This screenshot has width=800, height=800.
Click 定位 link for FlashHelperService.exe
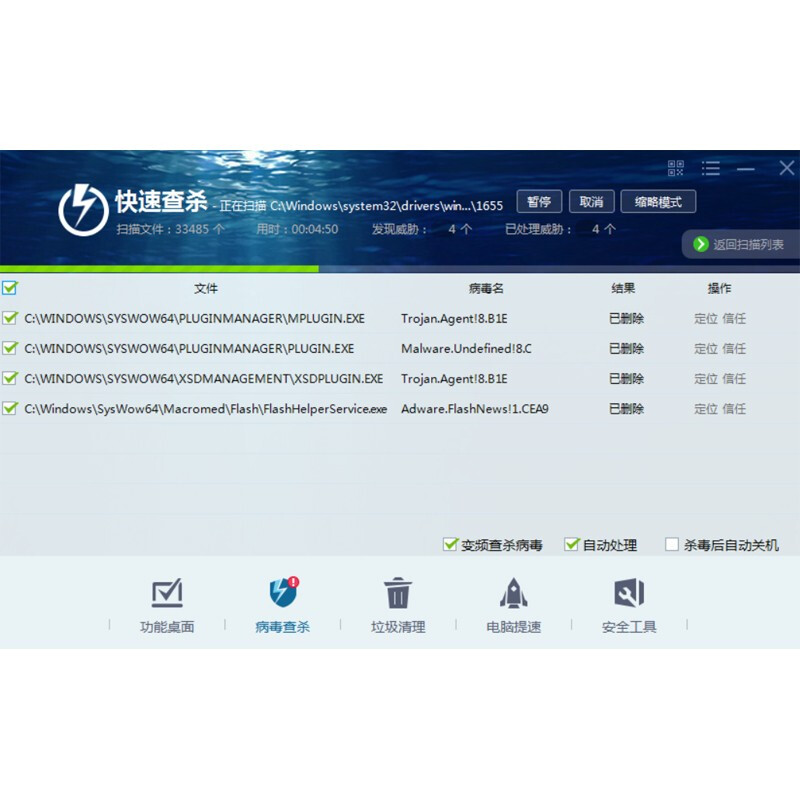tap(706, 409)
